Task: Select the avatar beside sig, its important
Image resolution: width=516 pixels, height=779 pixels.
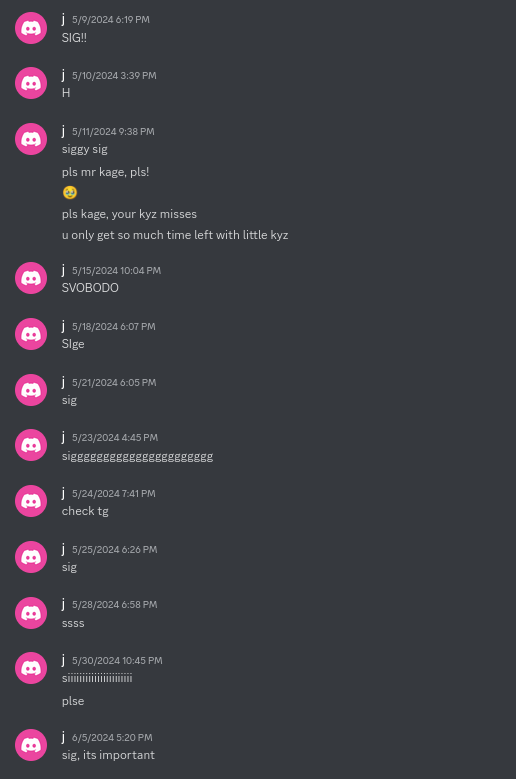Action: coord(31,745)
